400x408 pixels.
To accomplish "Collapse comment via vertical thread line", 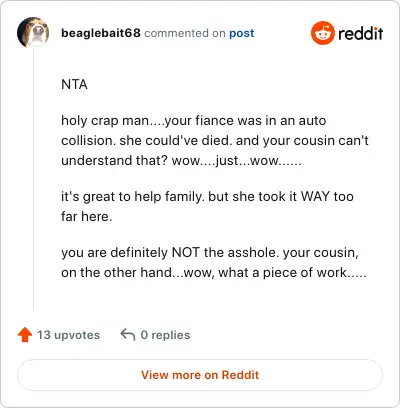I will click(33, 180).
